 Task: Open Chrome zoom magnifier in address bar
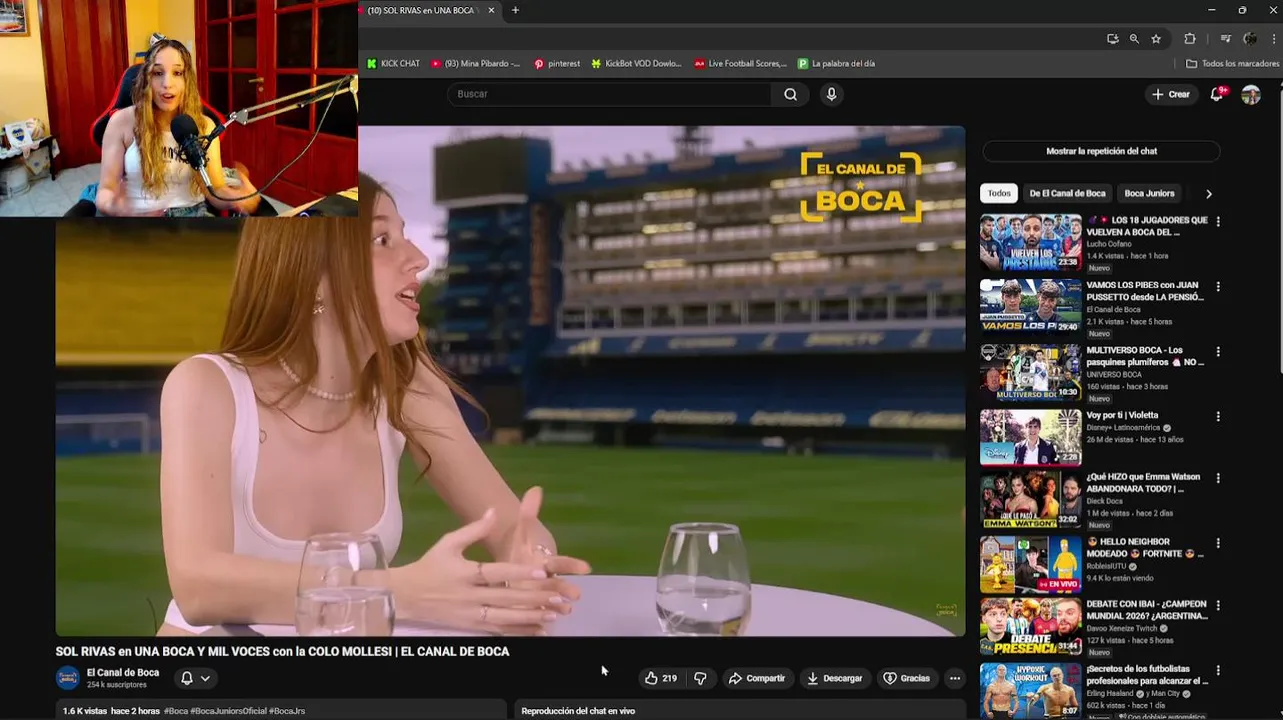1134,38
